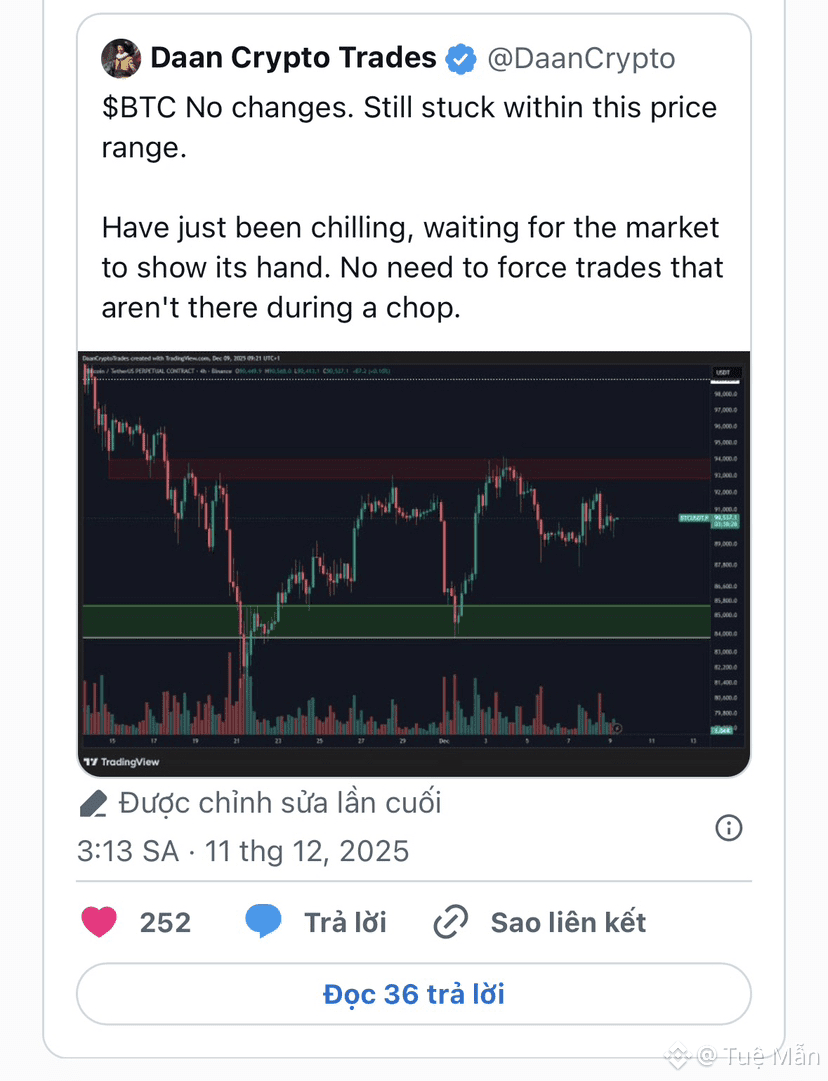Click the edit pencil icon

click(93, 803)
